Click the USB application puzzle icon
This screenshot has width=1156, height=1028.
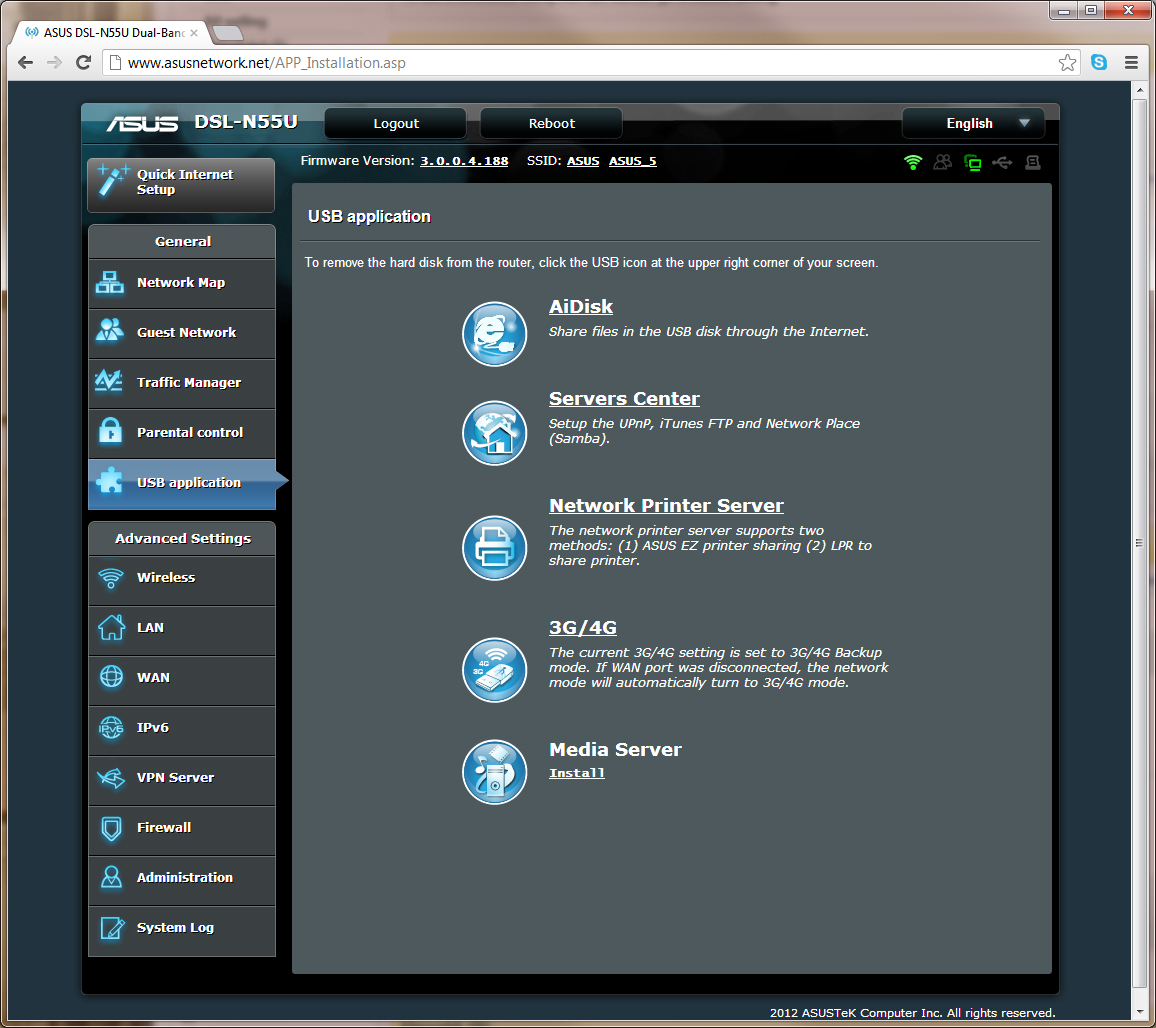pyautogui.click(x=110, y=481)
